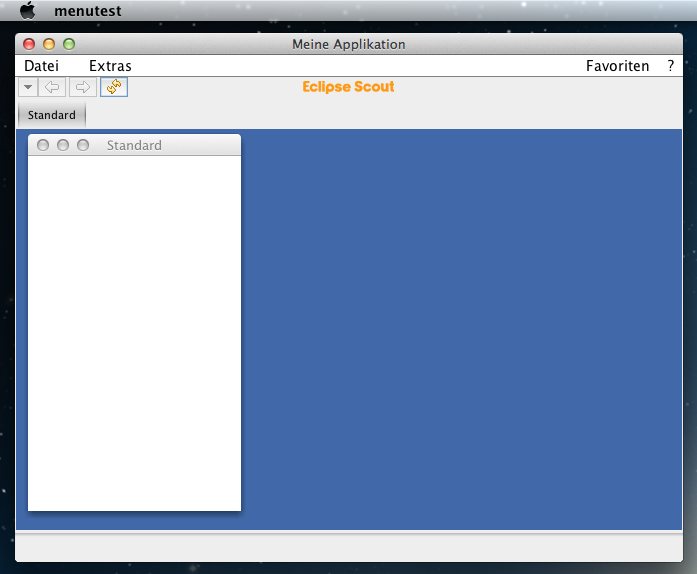This screenshot has height=574, width=697.
Task: Minimize the Meine Applikation window
Action: (x=49, y=44)
